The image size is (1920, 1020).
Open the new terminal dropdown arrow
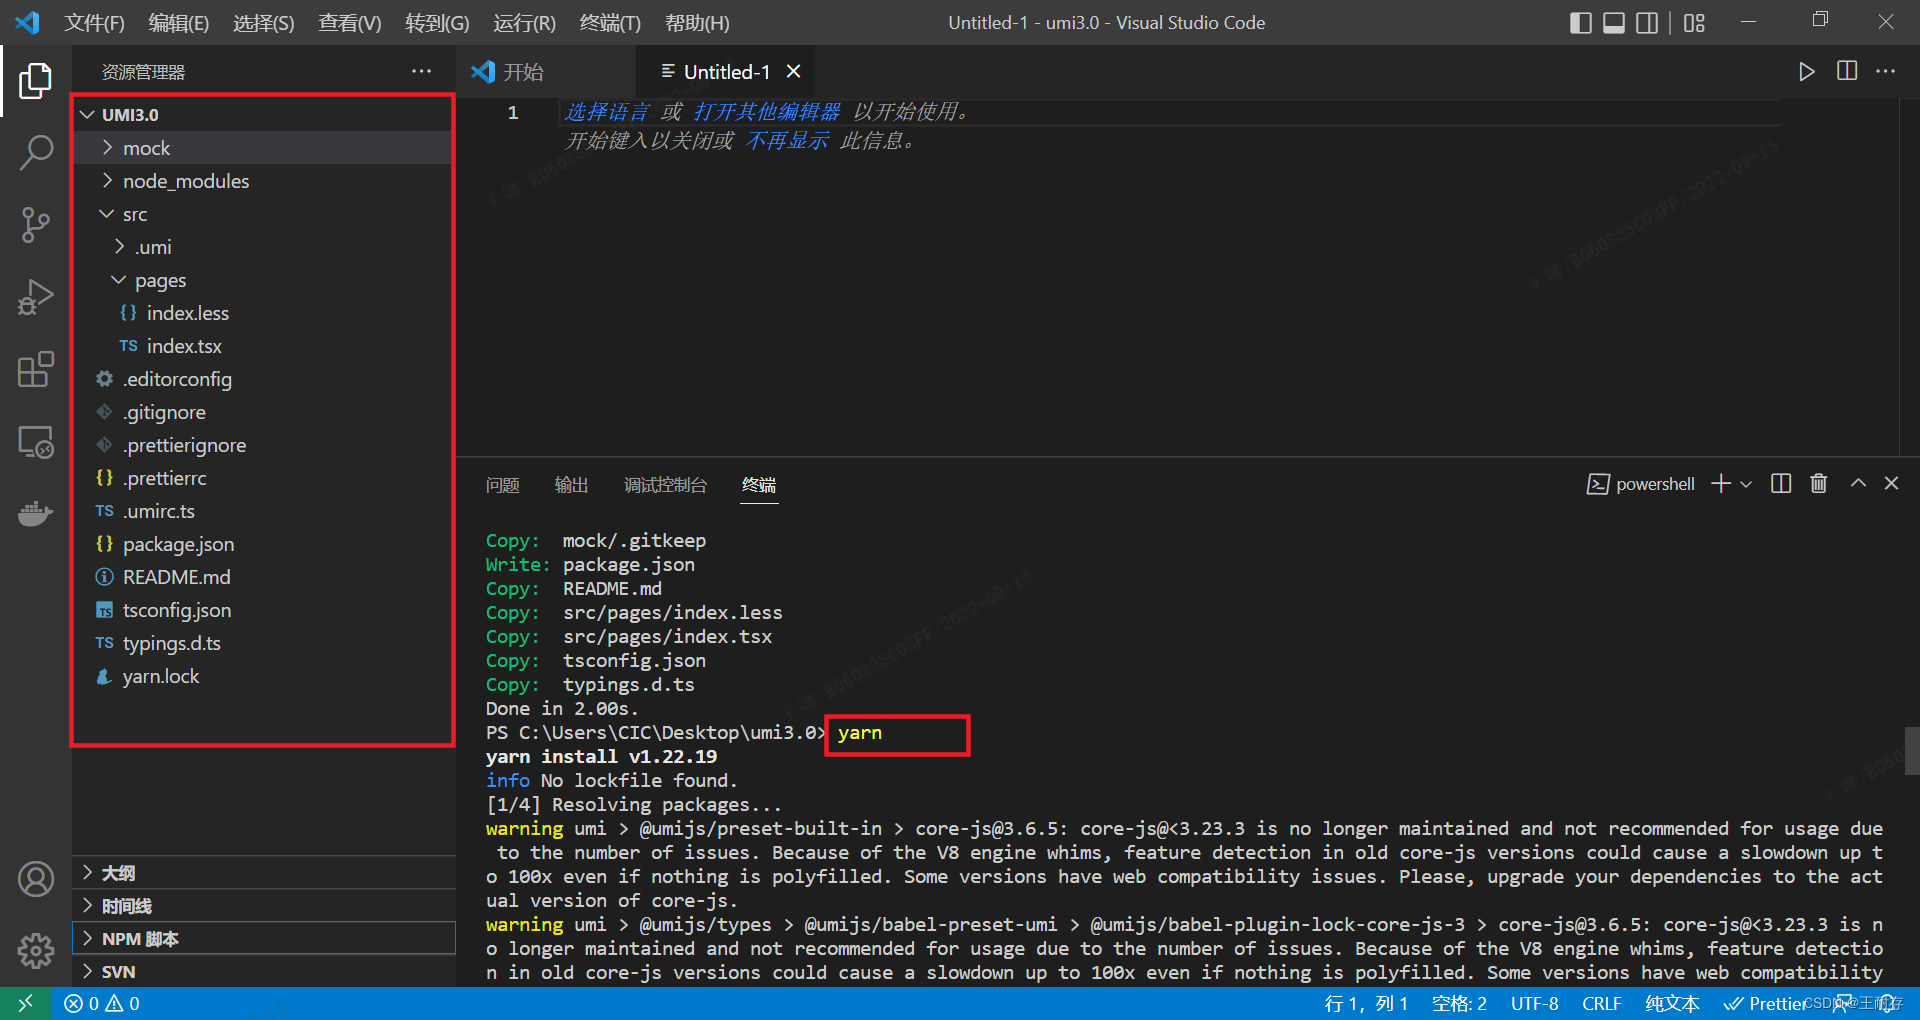click(x=1746, y=484)
